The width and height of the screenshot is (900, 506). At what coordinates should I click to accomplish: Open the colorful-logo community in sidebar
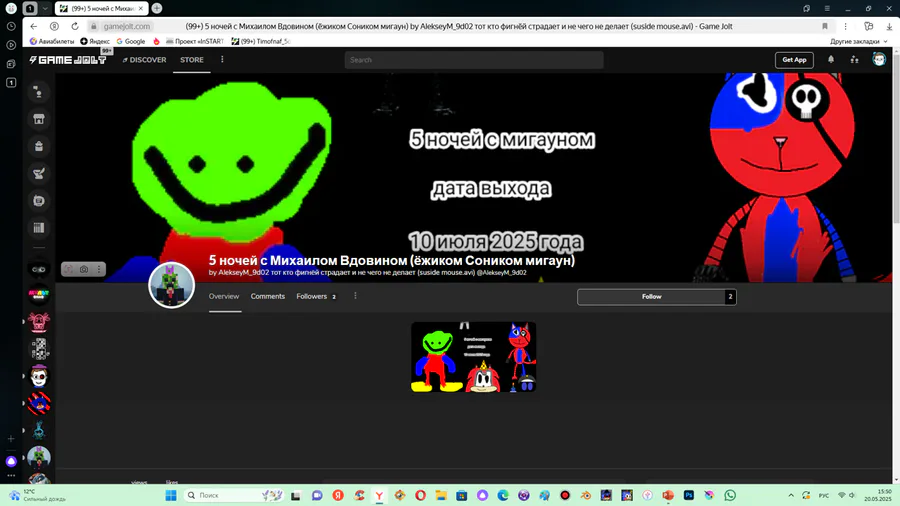pos(39,295)
